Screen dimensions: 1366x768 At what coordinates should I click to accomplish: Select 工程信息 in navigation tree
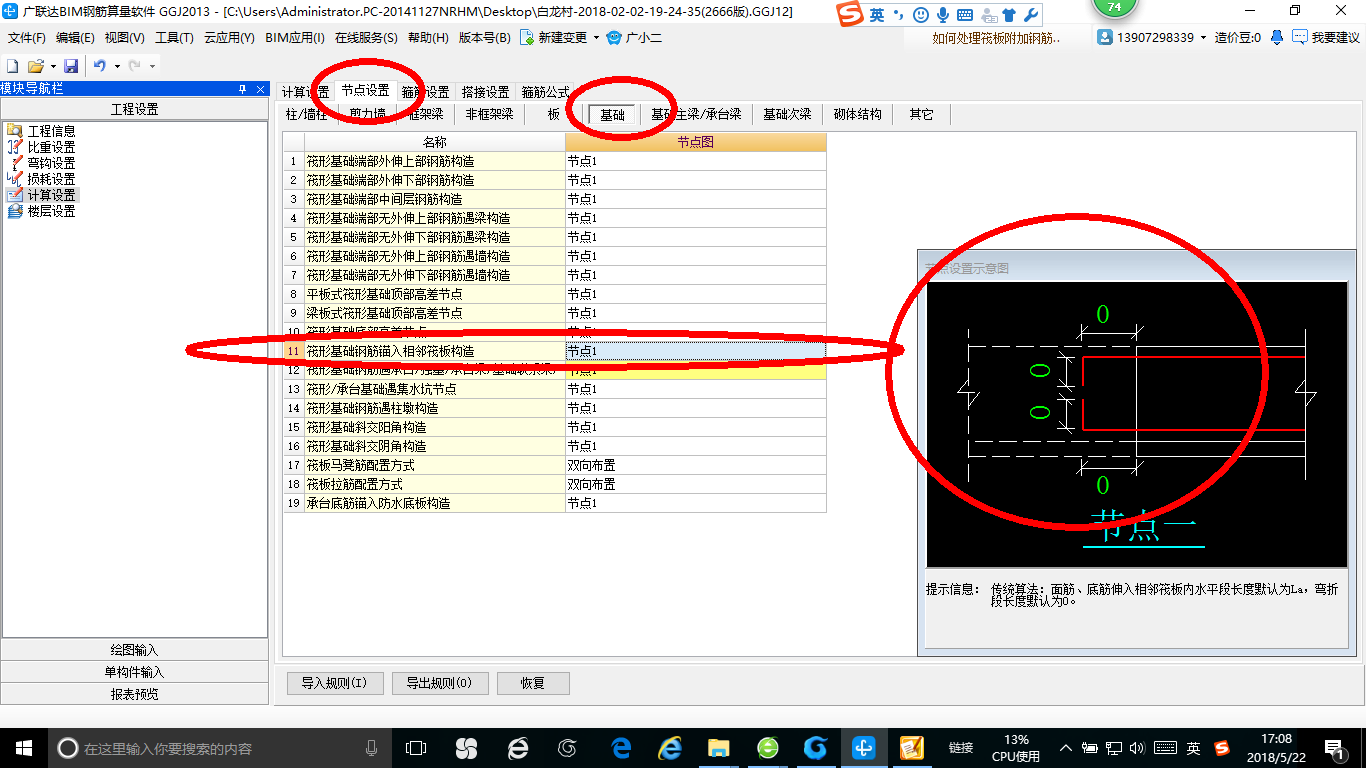coord(51,131)
